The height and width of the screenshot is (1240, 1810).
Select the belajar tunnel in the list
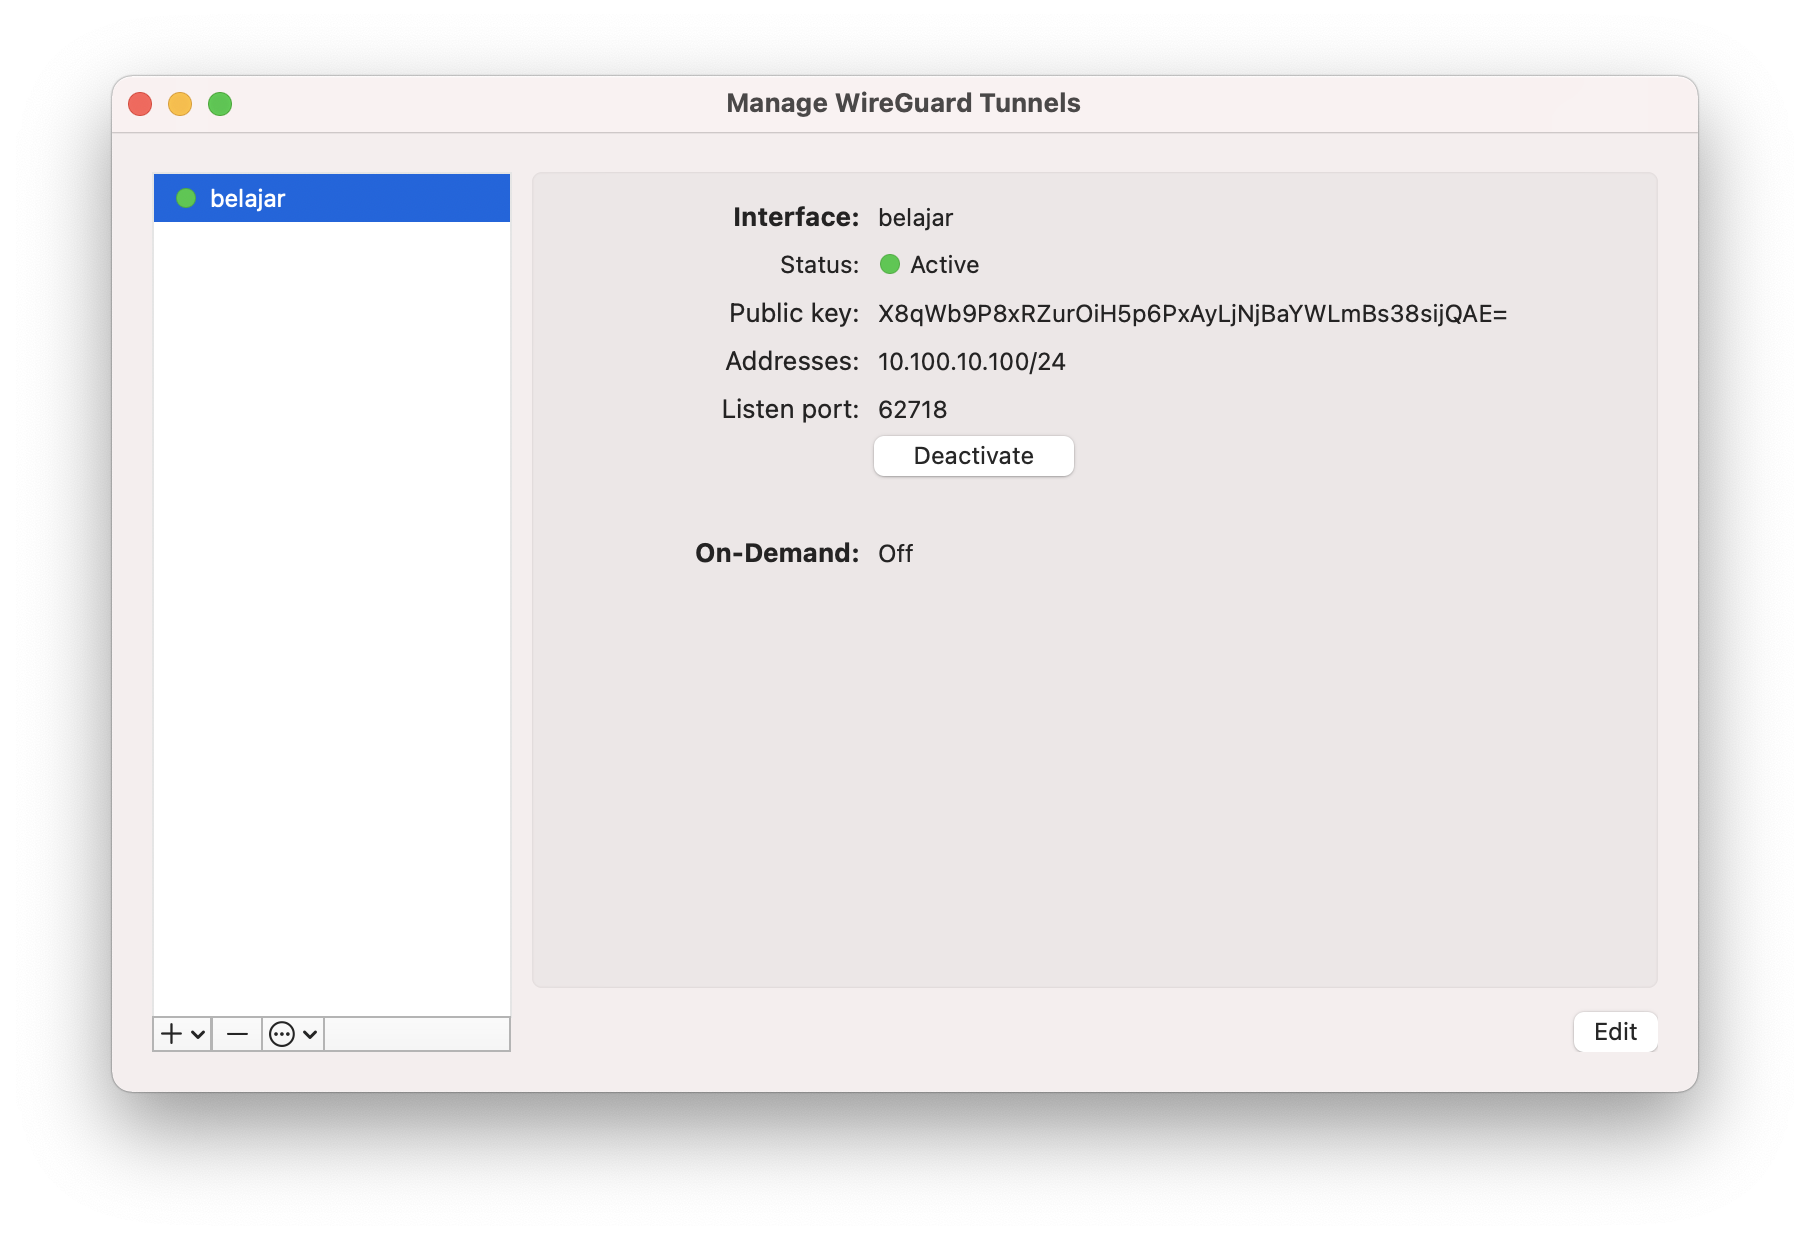click(331, 198)
